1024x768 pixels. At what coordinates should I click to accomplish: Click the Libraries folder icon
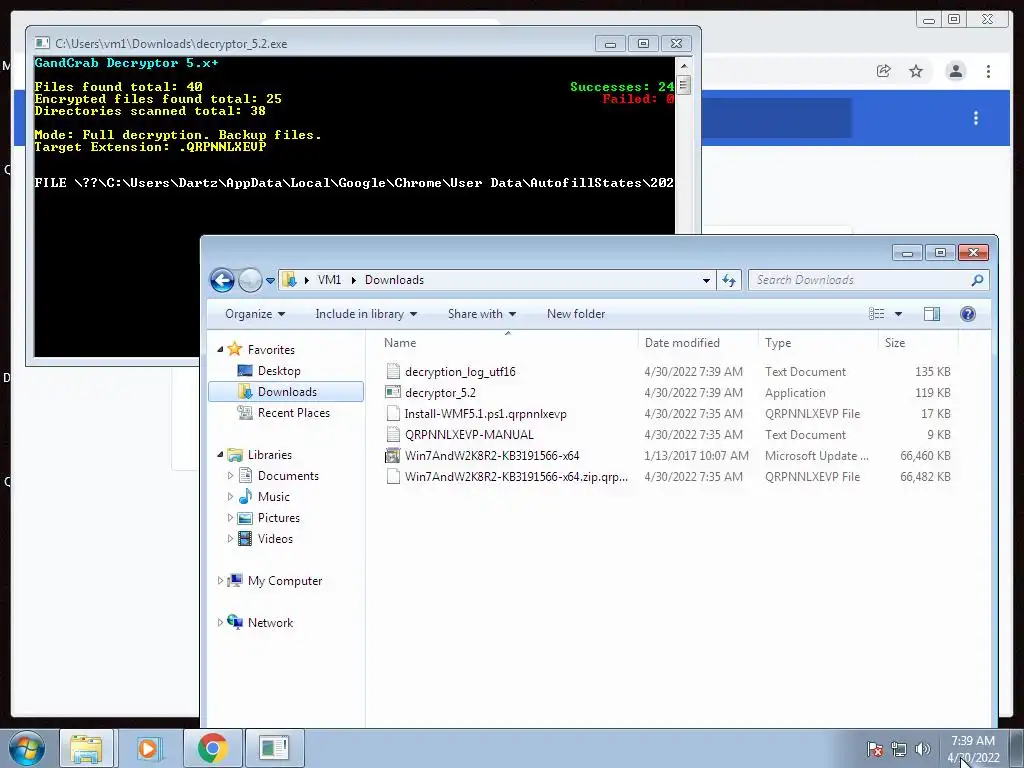click(235, 455)
